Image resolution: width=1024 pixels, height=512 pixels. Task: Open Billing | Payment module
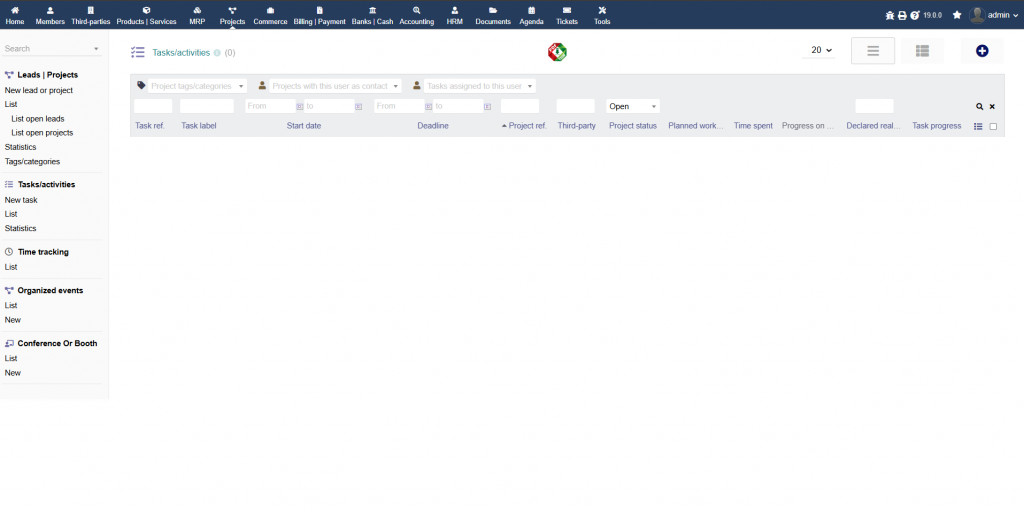point(319,15)
